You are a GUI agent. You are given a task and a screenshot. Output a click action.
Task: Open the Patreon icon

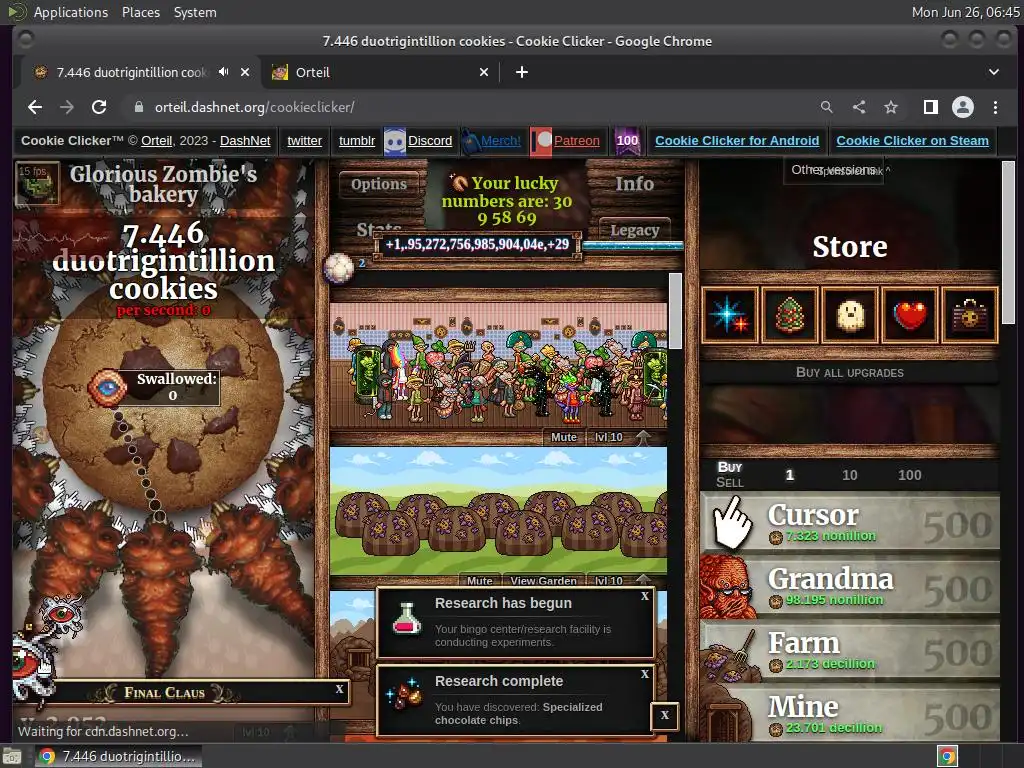pyautogui.click(x=541, y=141)
